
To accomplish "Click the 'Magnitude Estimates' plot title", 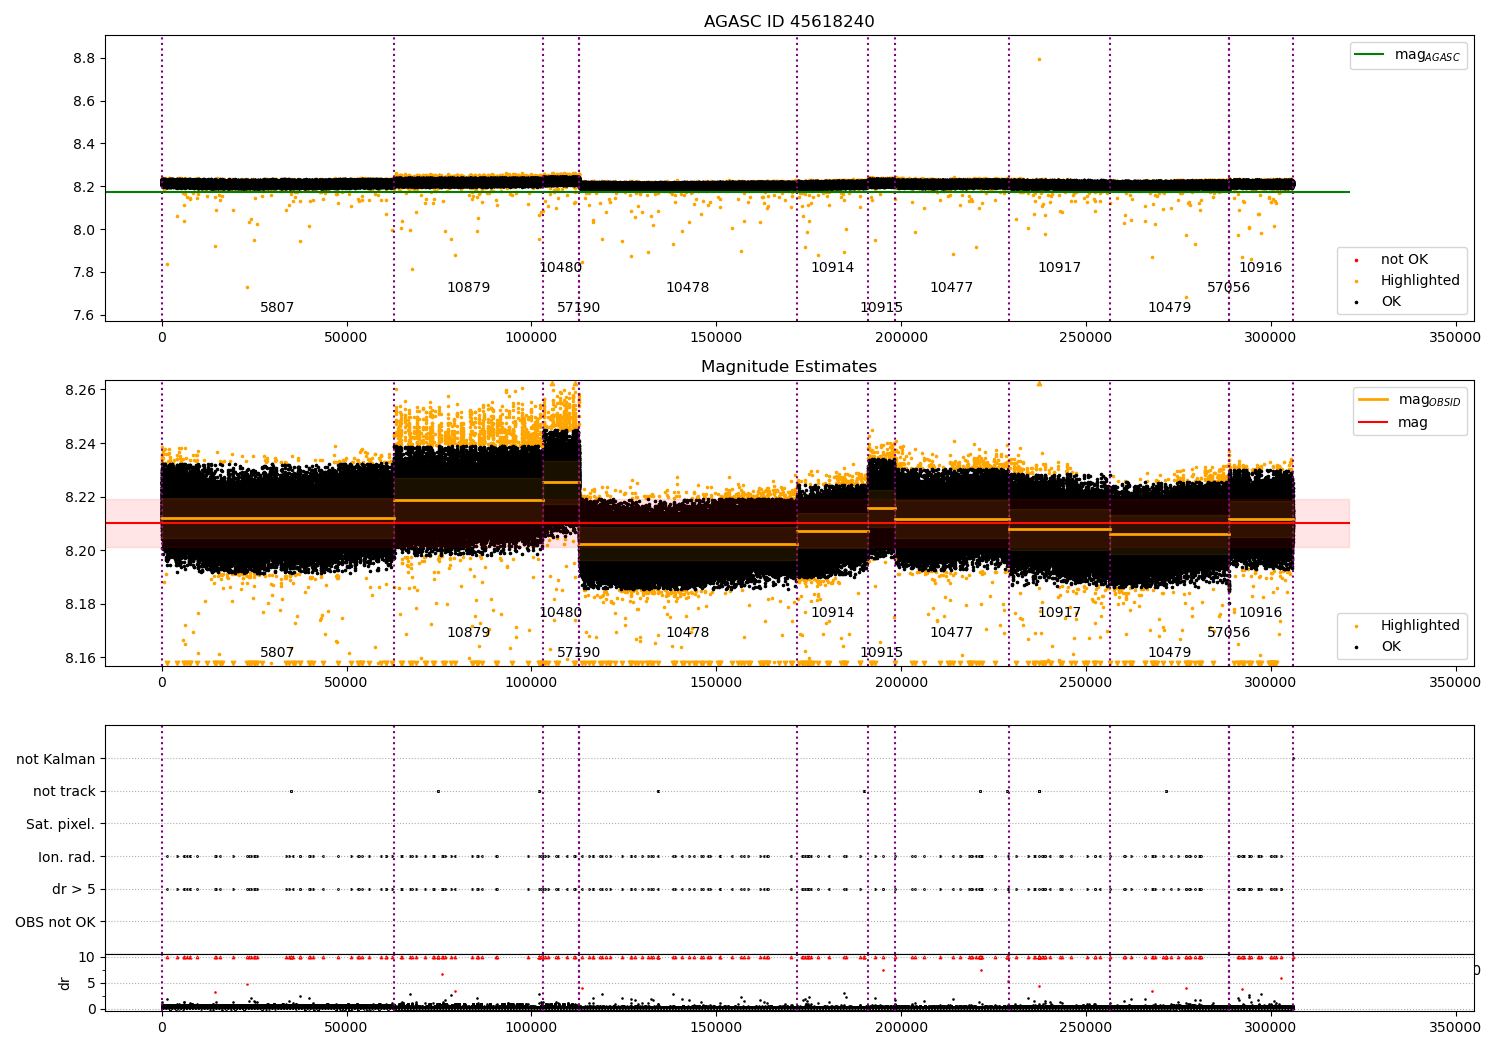I will coord(789,367).
